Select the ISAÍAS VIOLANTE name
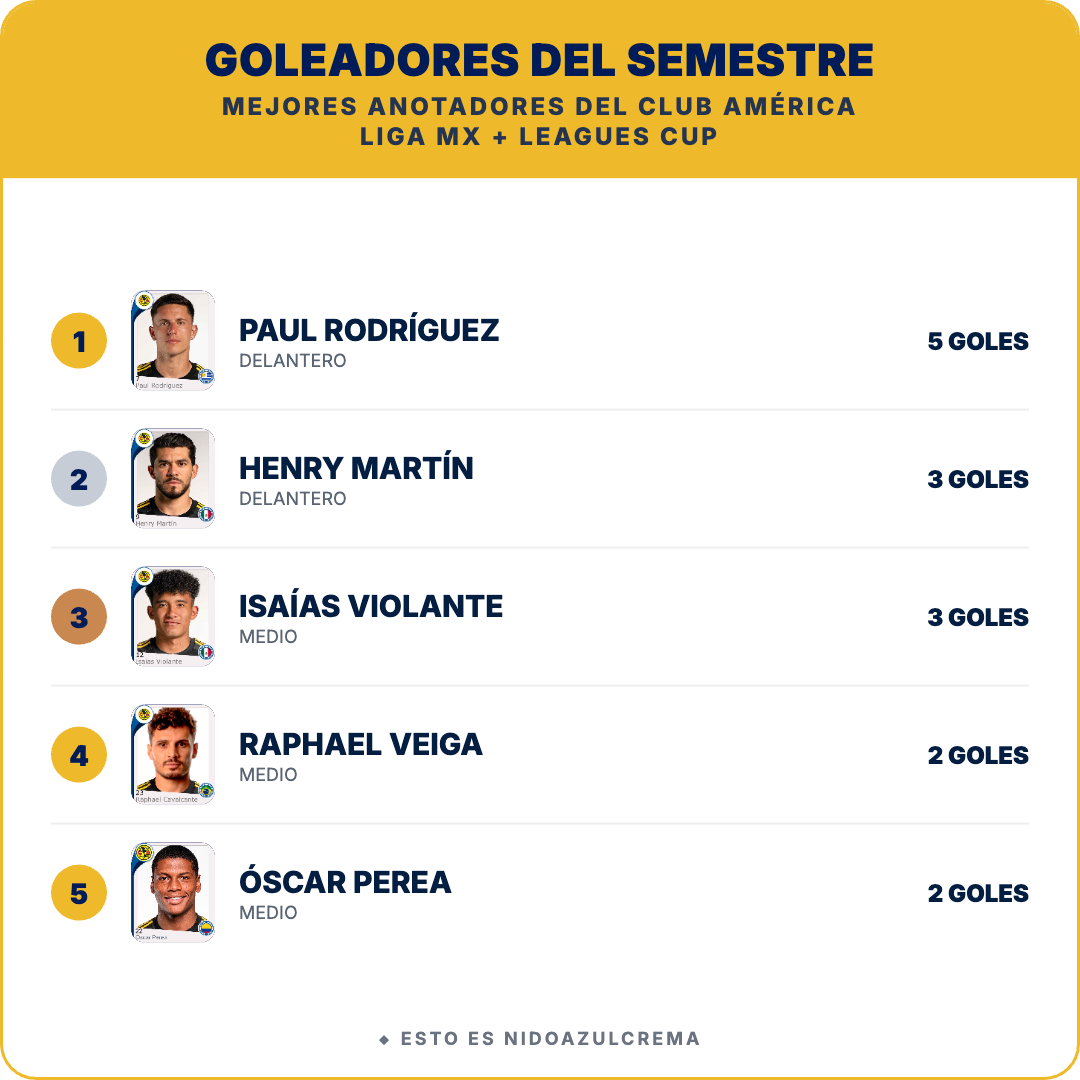 point(371,606)
